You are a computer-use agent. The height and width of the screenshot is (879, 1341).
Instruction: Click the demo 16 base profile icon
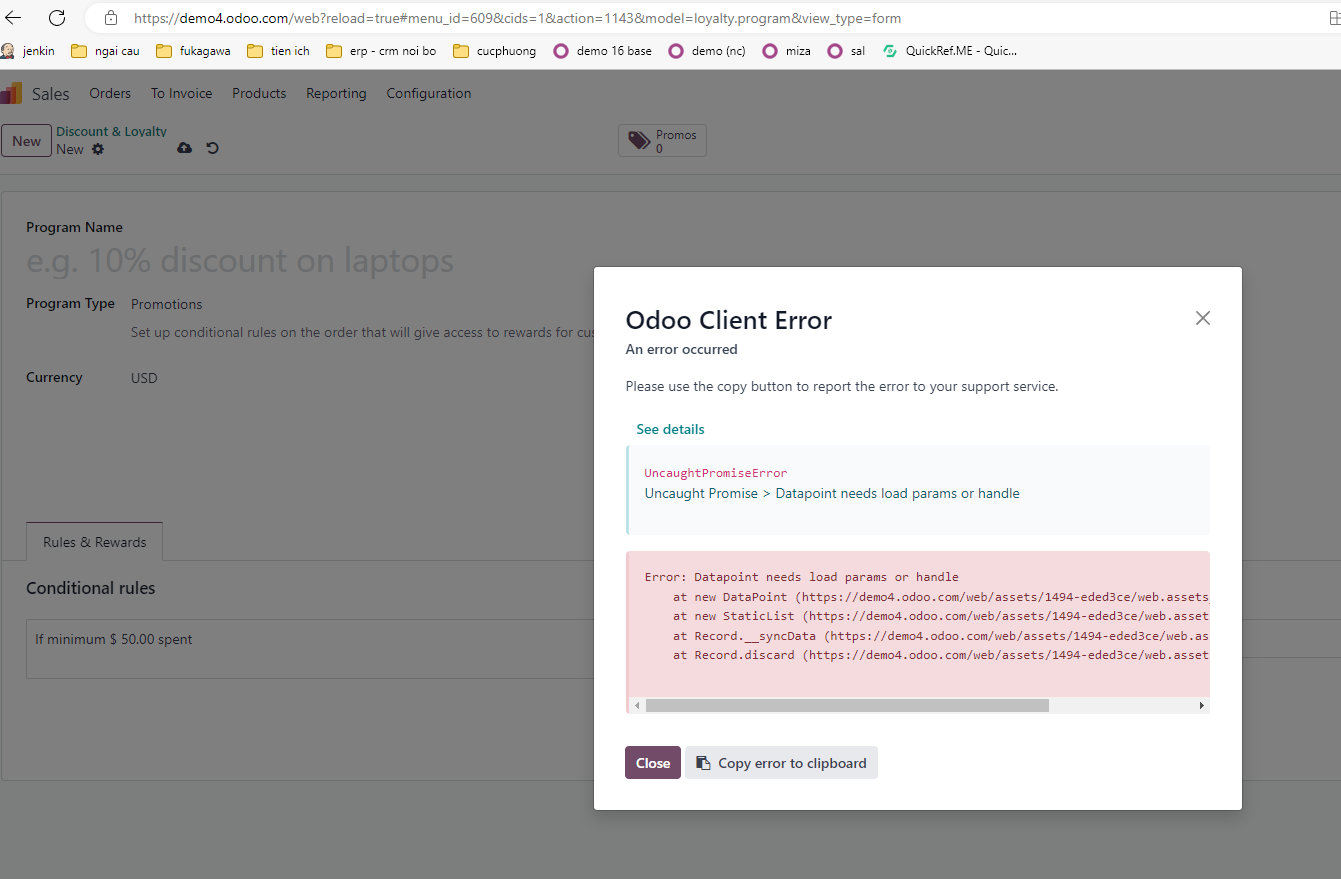560,50
